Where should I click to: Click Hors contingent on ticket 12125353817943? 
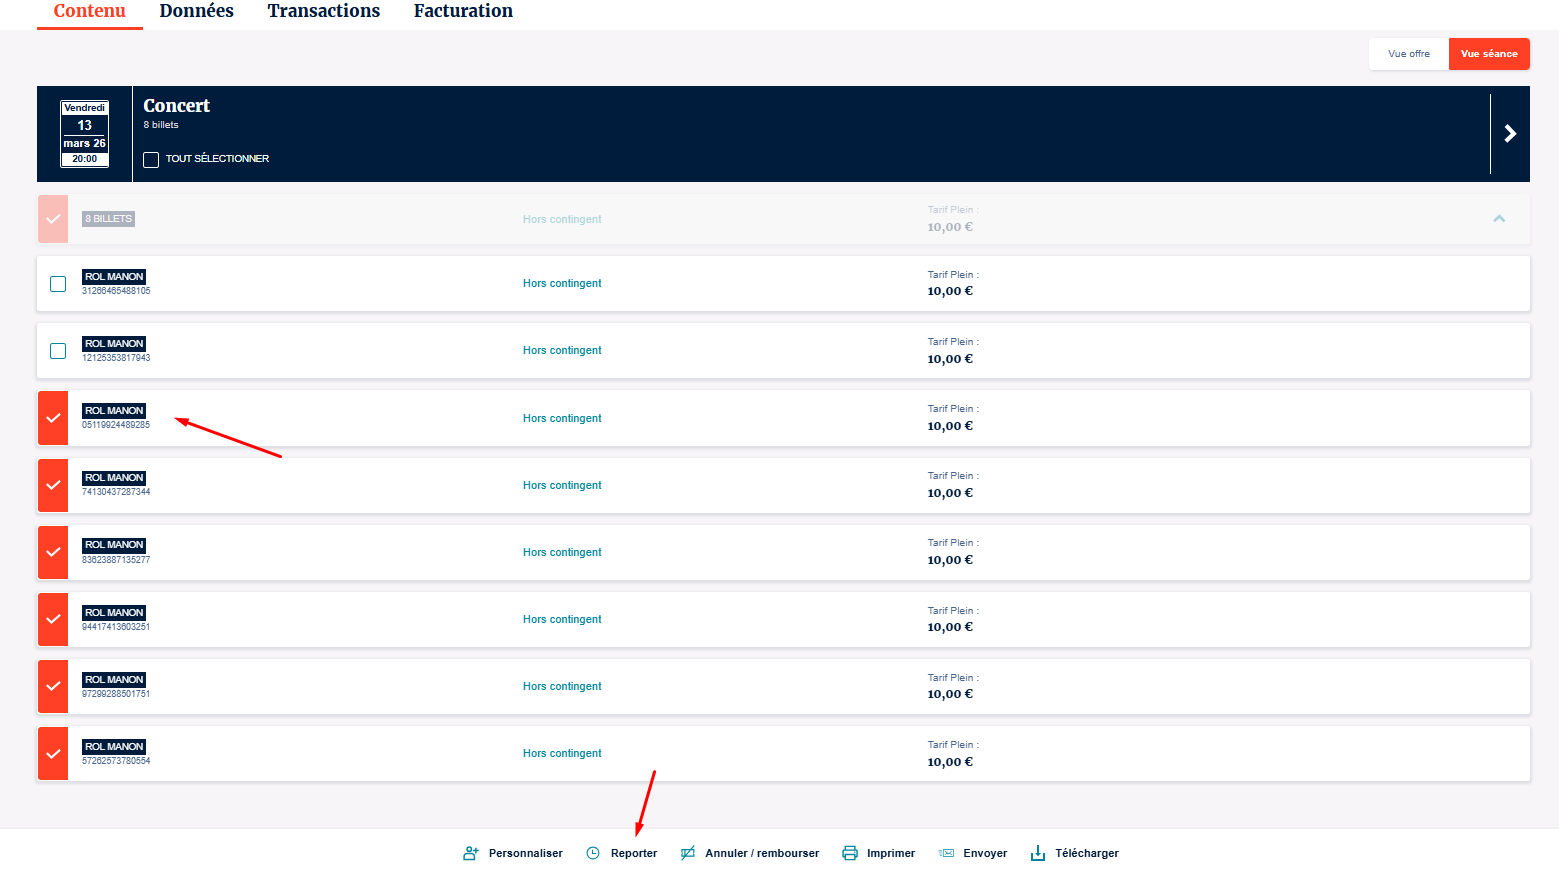click(x=562, y=351)
